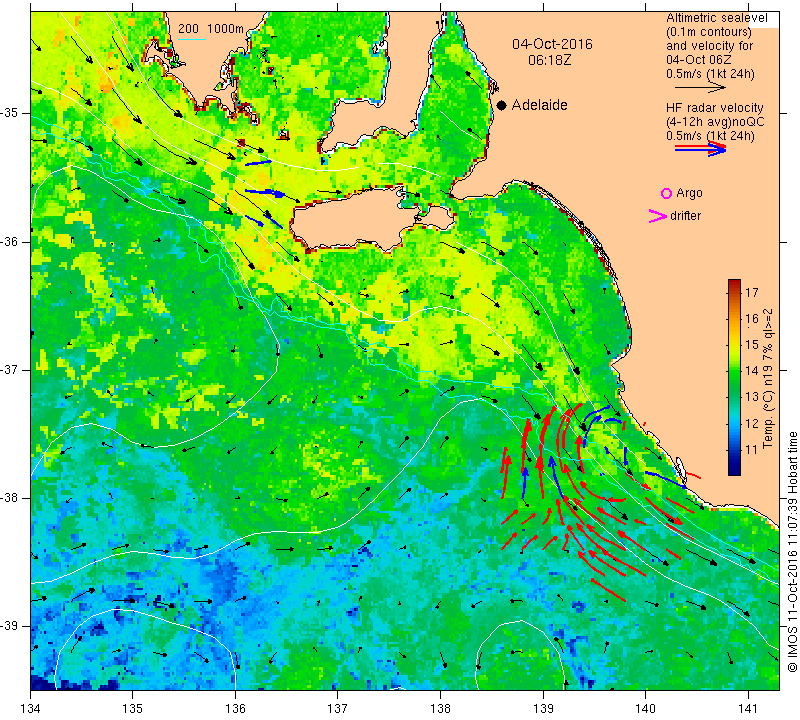Click the '200 1000m' depth contour label
Image resolution: width=800 pixels, height=720 pixels.
tap(211, 29)
